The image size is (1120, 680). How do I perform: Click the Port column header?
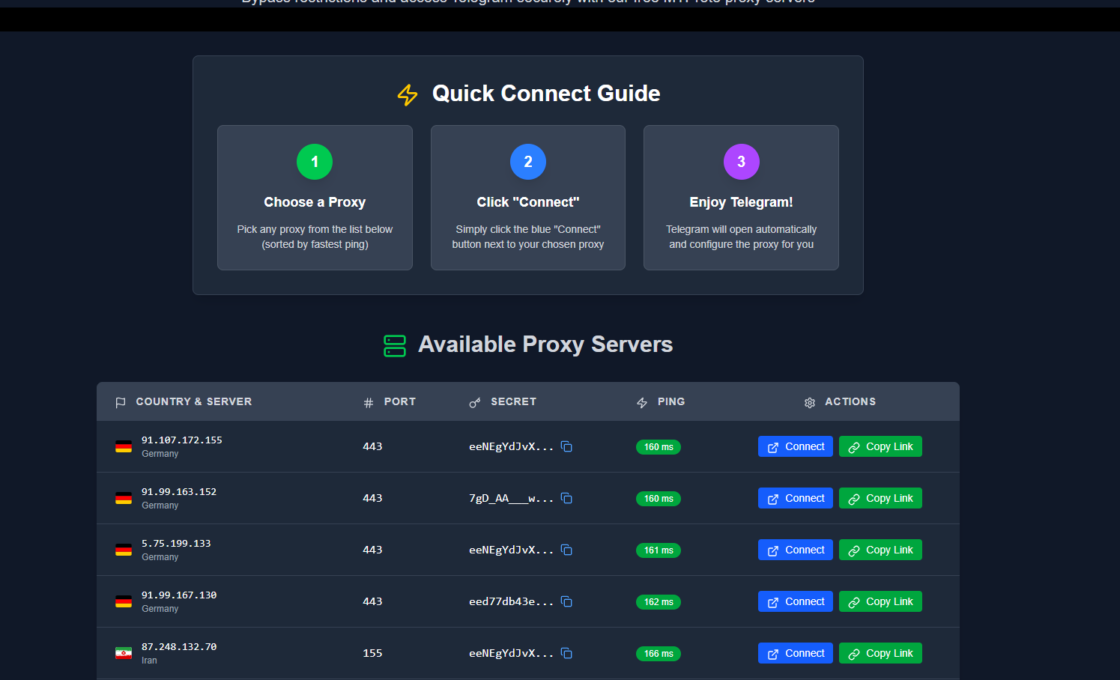coord(389,402)
